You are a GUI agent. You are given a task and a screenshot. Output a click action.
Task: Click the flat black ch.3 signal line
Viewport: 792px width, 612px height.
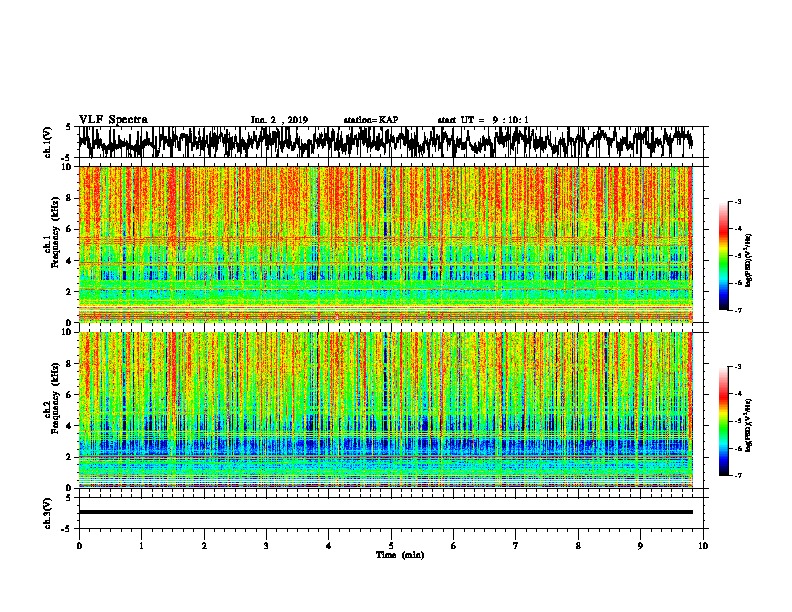pos(386,512)
